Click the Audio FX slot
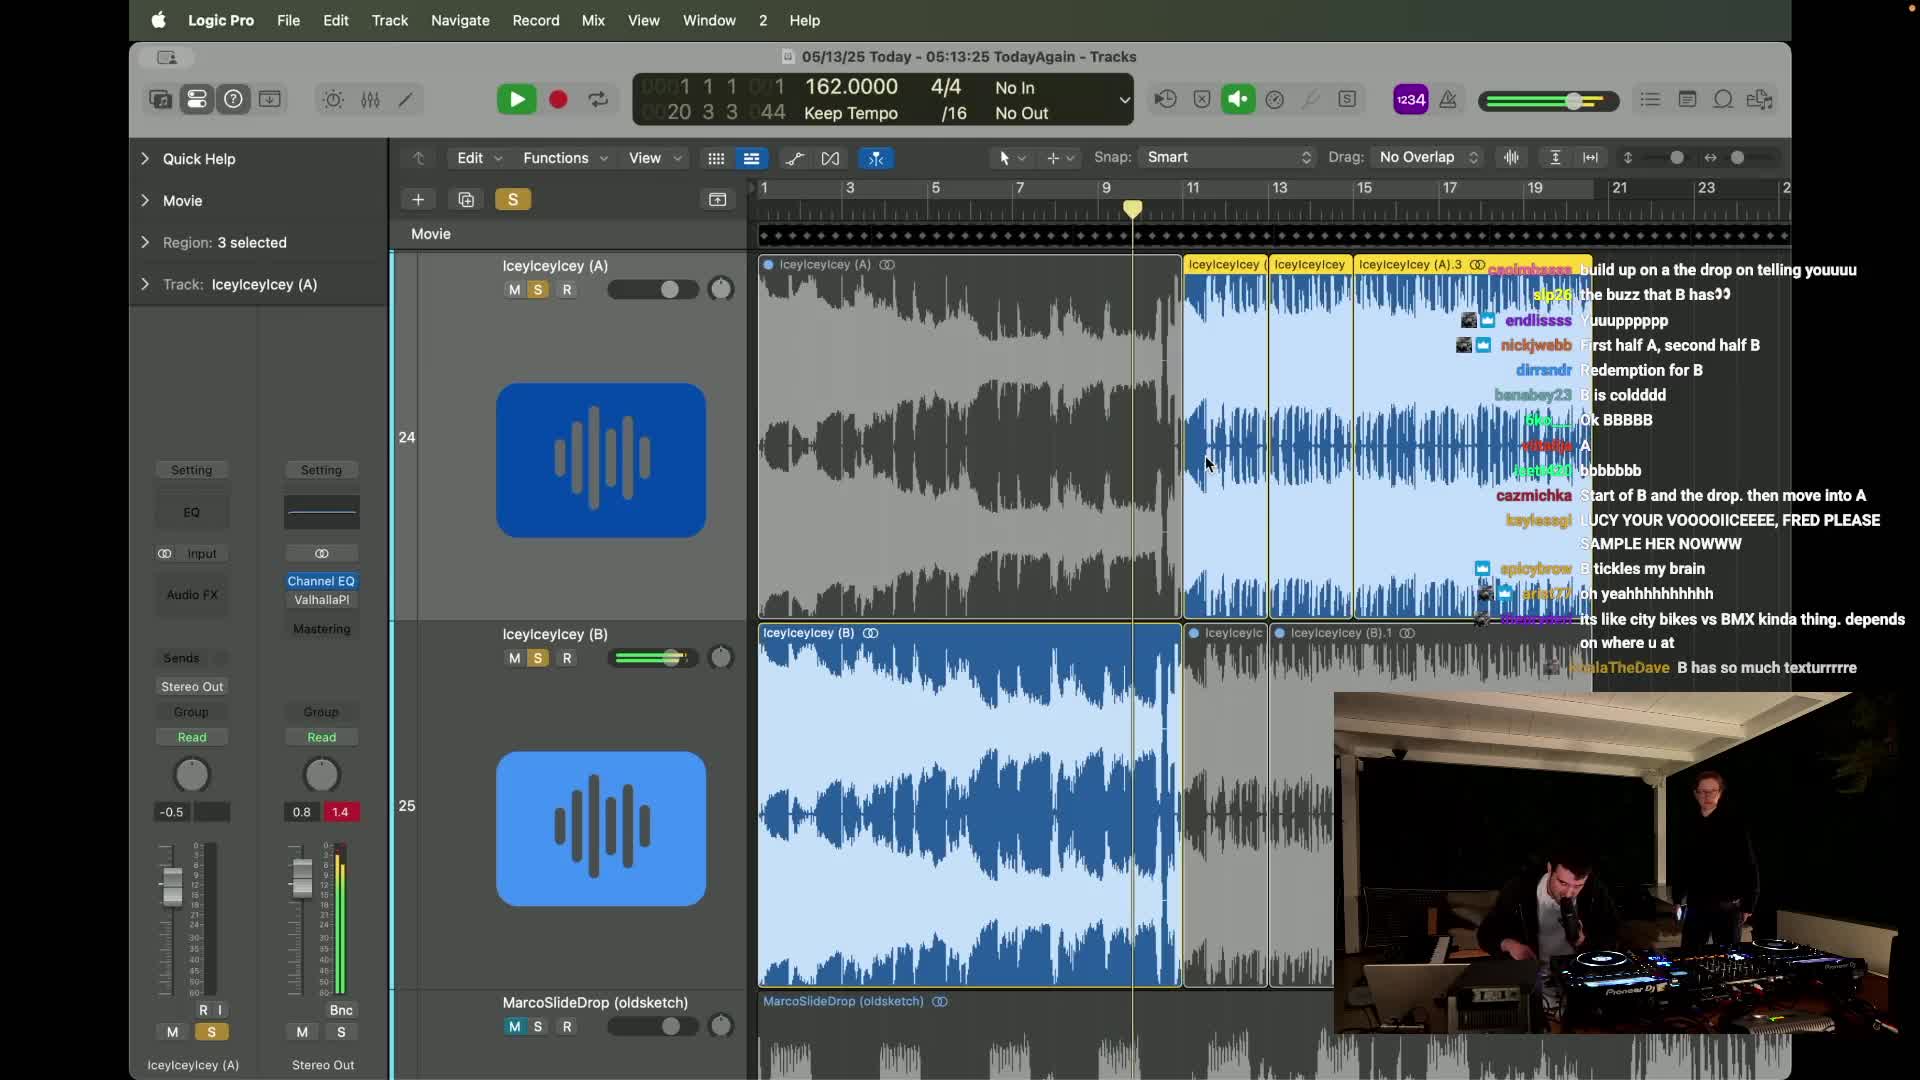Screen dimensions: 1920x1080 (192, 595)
